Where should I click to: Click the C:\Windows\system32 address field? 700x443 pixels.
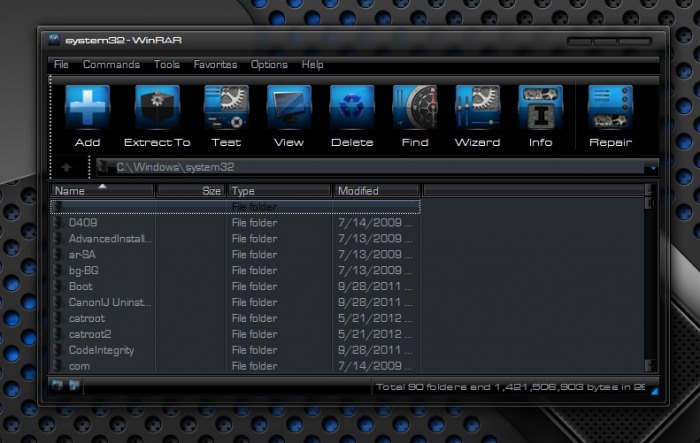tap(375, 167)
